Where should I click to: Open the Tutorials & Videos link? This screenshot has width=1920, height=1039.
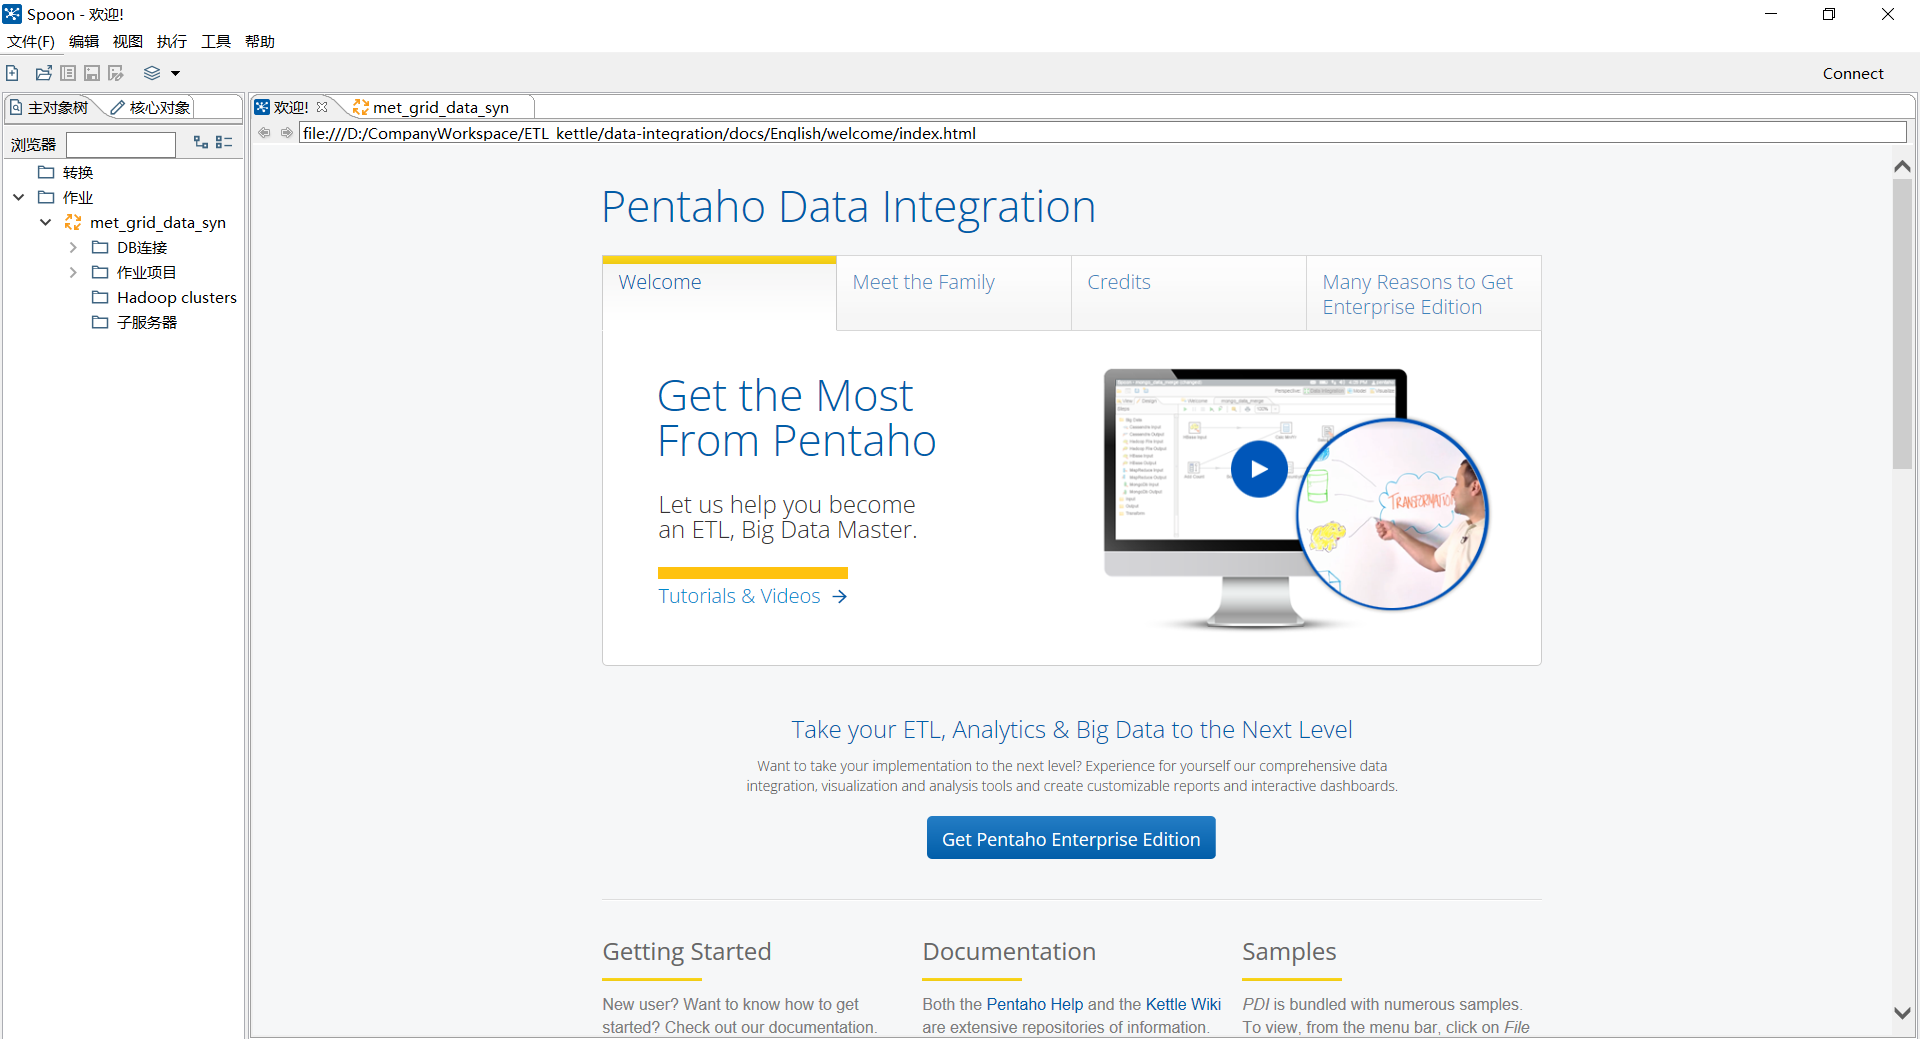click(x=753, y=596)
